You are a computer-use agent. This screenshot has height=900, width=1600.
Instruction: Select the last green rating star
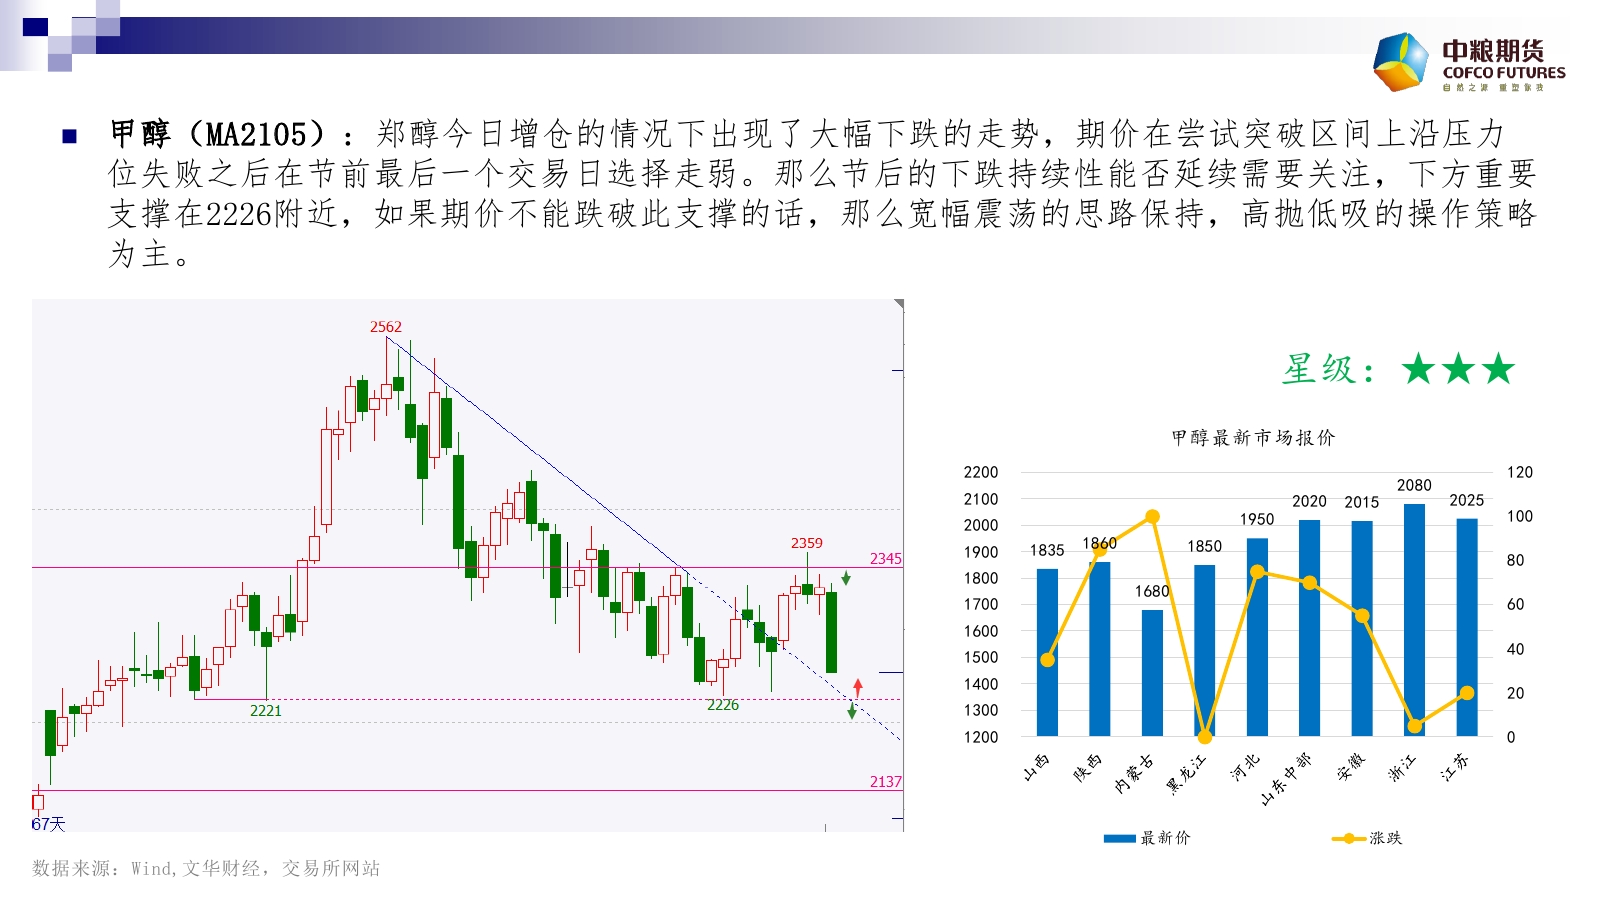1498,369
